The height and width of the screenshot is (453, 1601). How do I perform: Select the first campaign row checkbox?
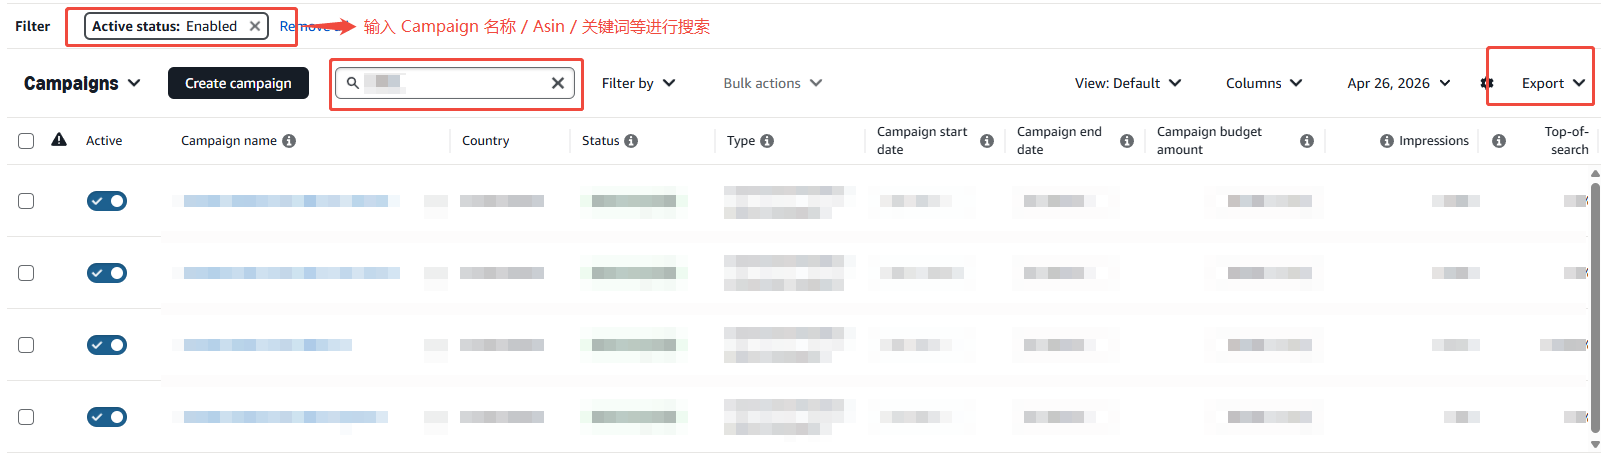point(26,201)
